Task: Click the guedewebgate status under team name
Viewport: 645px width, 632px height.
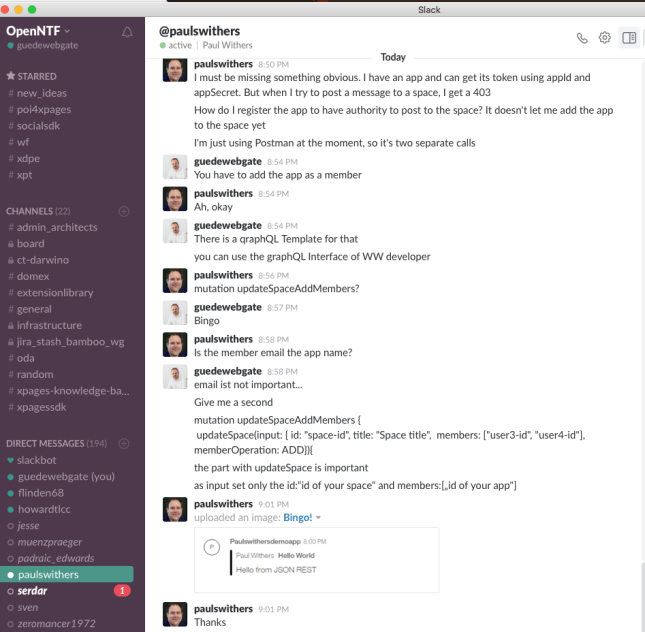Action: tap(43, 45)
